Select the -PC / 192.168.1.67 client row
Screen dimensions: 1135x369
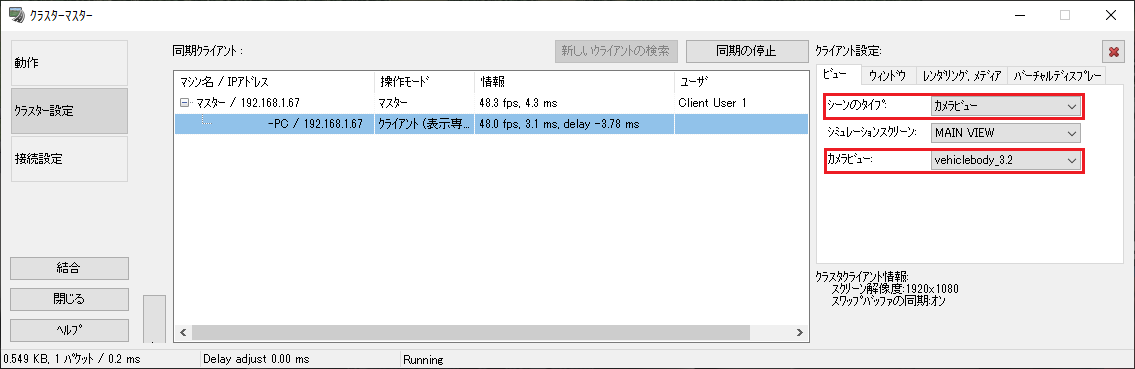(491, 124)
